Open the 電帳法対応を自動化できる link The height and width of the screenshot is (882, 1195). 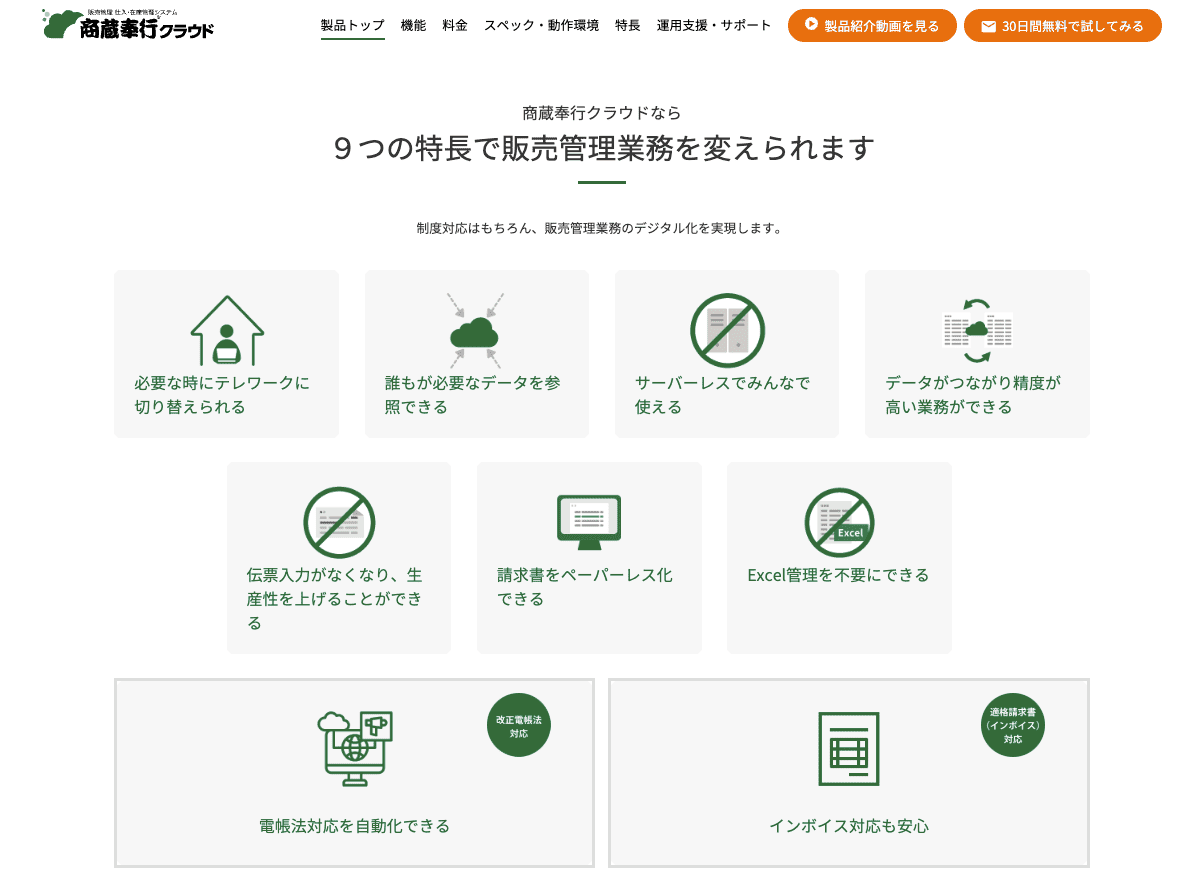pos(354,773)
